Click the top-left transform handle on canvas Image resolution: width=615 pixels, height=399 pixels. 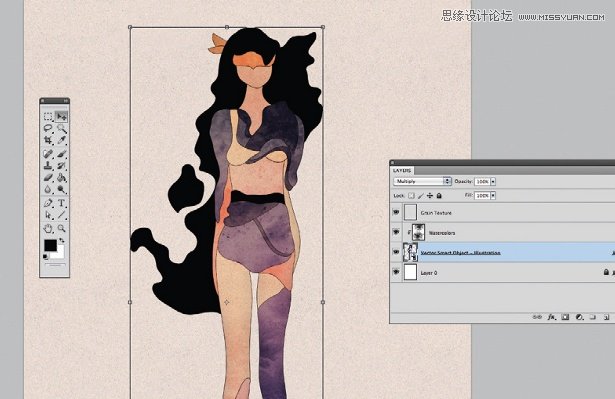(130, 27)
